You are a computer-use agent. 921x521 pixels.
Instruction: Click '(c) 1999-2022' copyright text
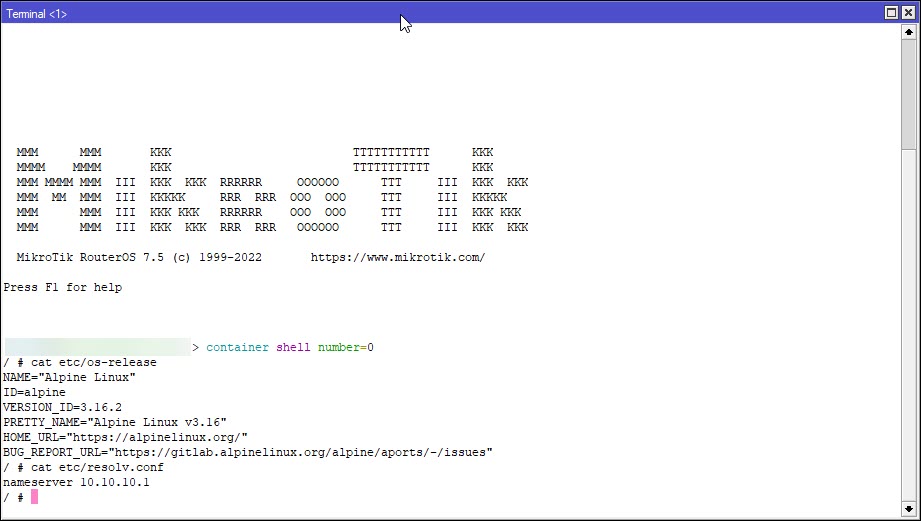pyautogui.click(x=216, y=257)
